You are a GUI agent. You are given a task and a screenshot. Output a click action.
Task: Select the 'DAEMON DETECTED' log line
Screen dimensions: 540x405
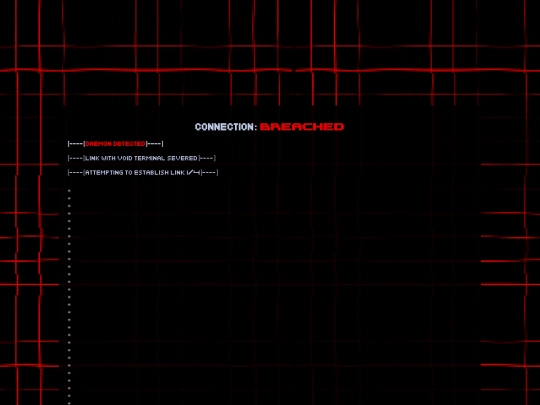[x=115, y=144]
